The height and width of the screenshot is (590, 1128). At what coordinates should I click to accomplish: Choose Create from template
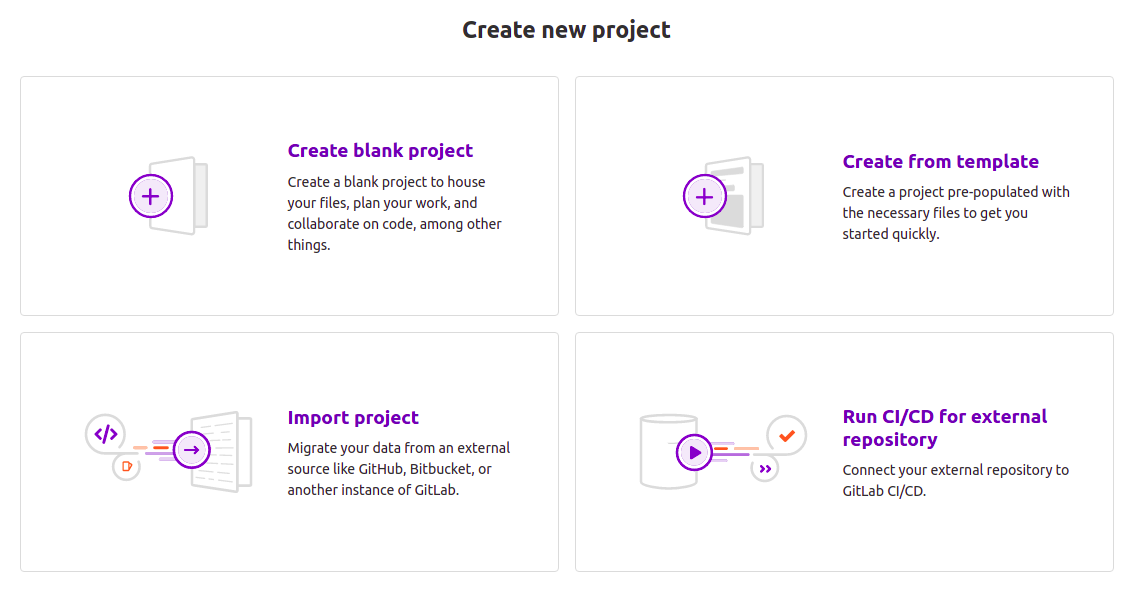pos(940,162)
